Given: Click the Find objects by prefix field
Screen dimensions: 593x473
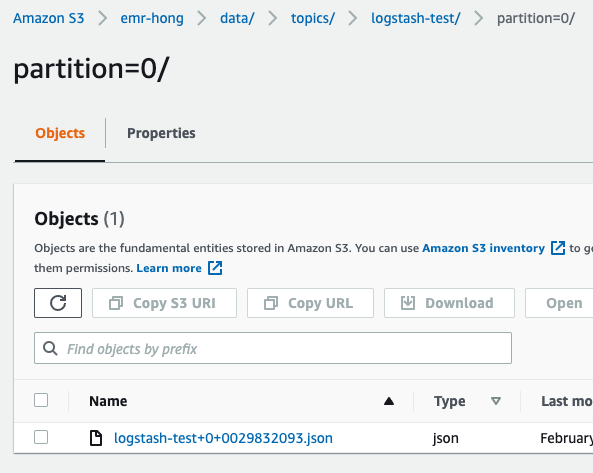Looking at the screenshot, I should click(273, 348).
